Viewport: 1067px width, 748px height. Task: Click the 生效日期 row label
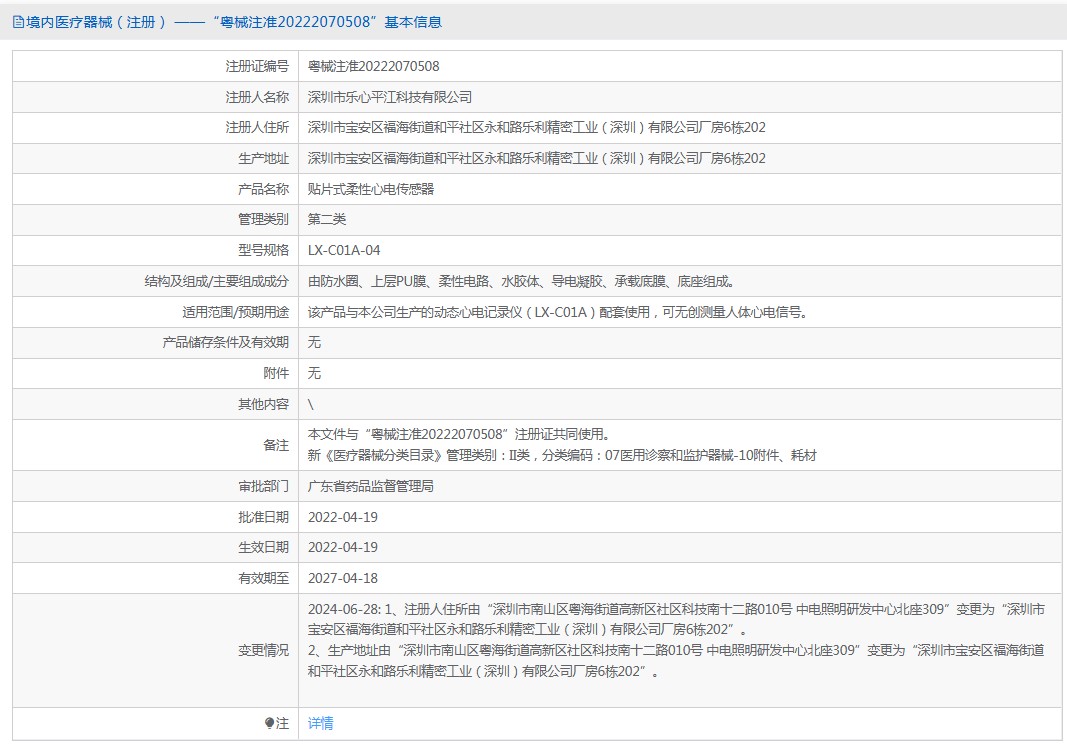tap(263, 547)
